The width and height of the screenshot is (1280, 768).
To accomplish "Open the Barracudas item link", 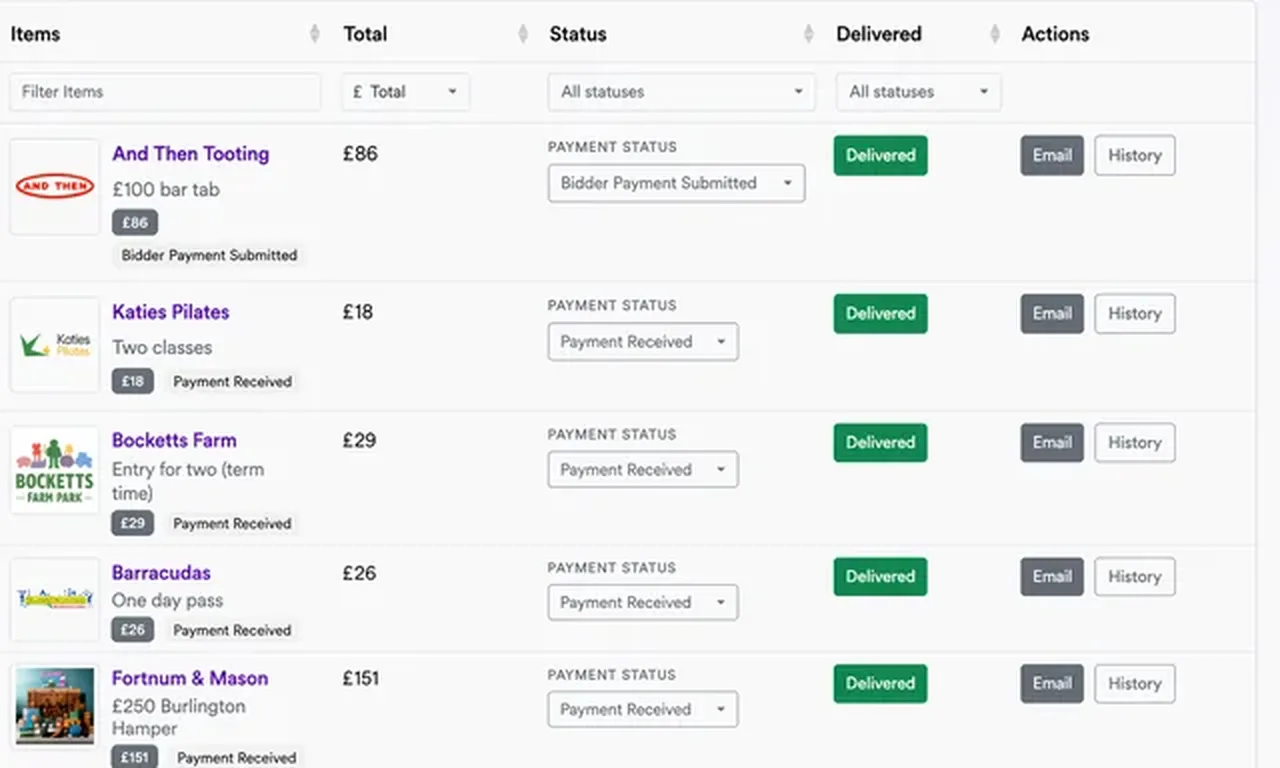I will [x=161, y=573].
